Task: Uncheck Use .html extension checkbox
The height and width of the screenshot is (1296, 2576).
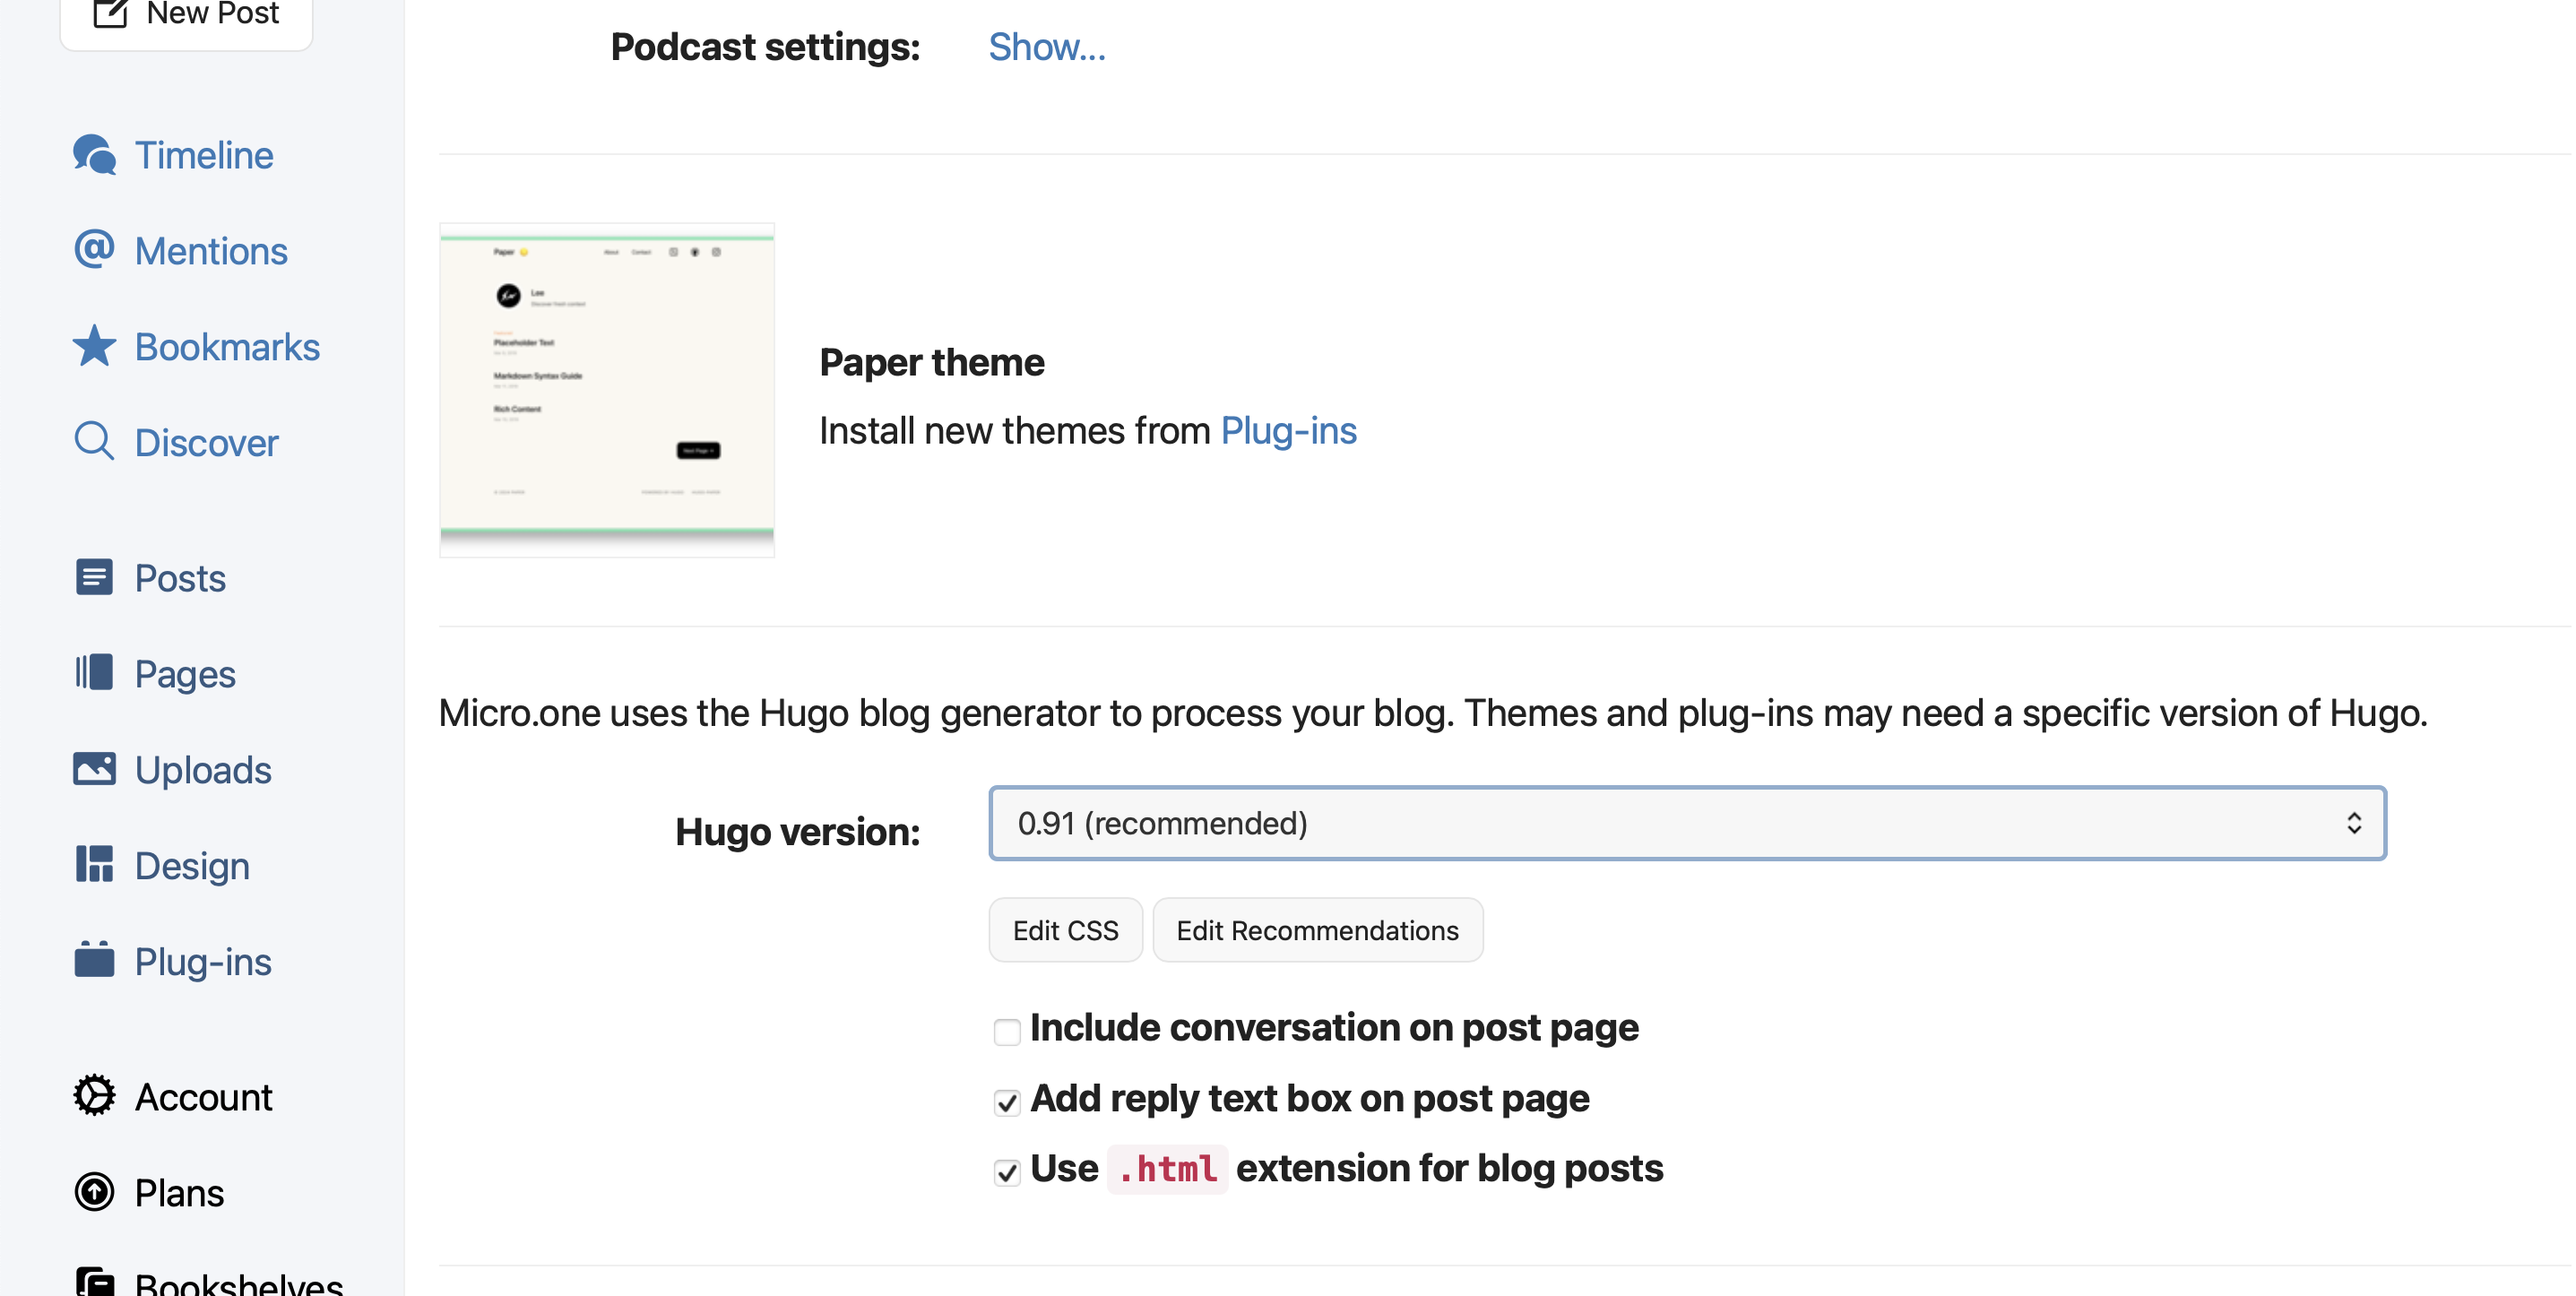Action: (x=1006, y=1172)
